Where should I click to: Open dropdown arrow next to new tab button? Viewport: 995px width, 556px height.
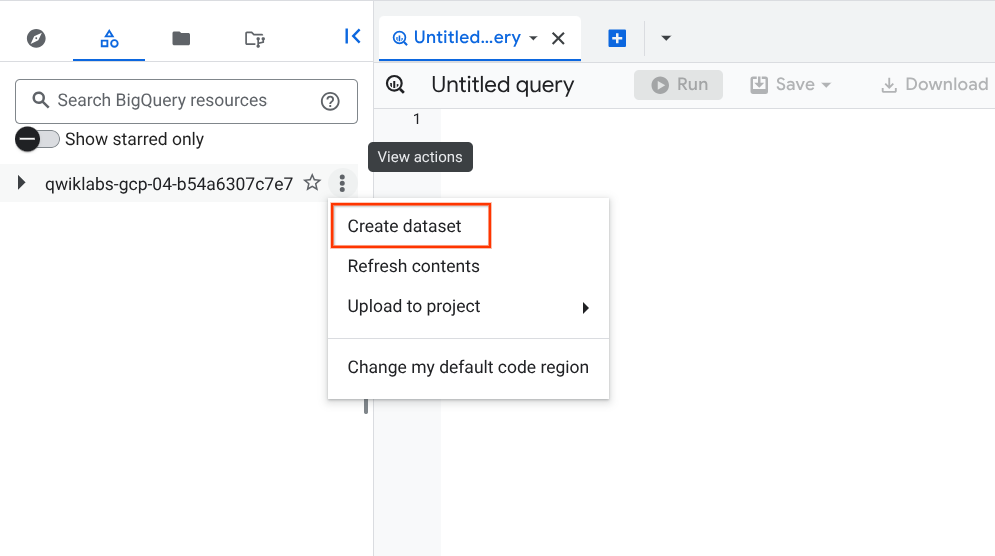[666, 38]
